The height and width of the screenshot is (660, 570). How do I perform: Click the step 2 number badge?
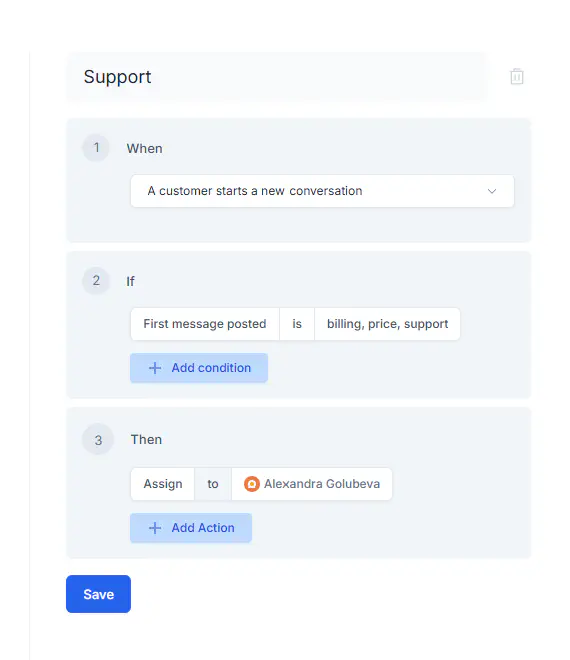96,281
